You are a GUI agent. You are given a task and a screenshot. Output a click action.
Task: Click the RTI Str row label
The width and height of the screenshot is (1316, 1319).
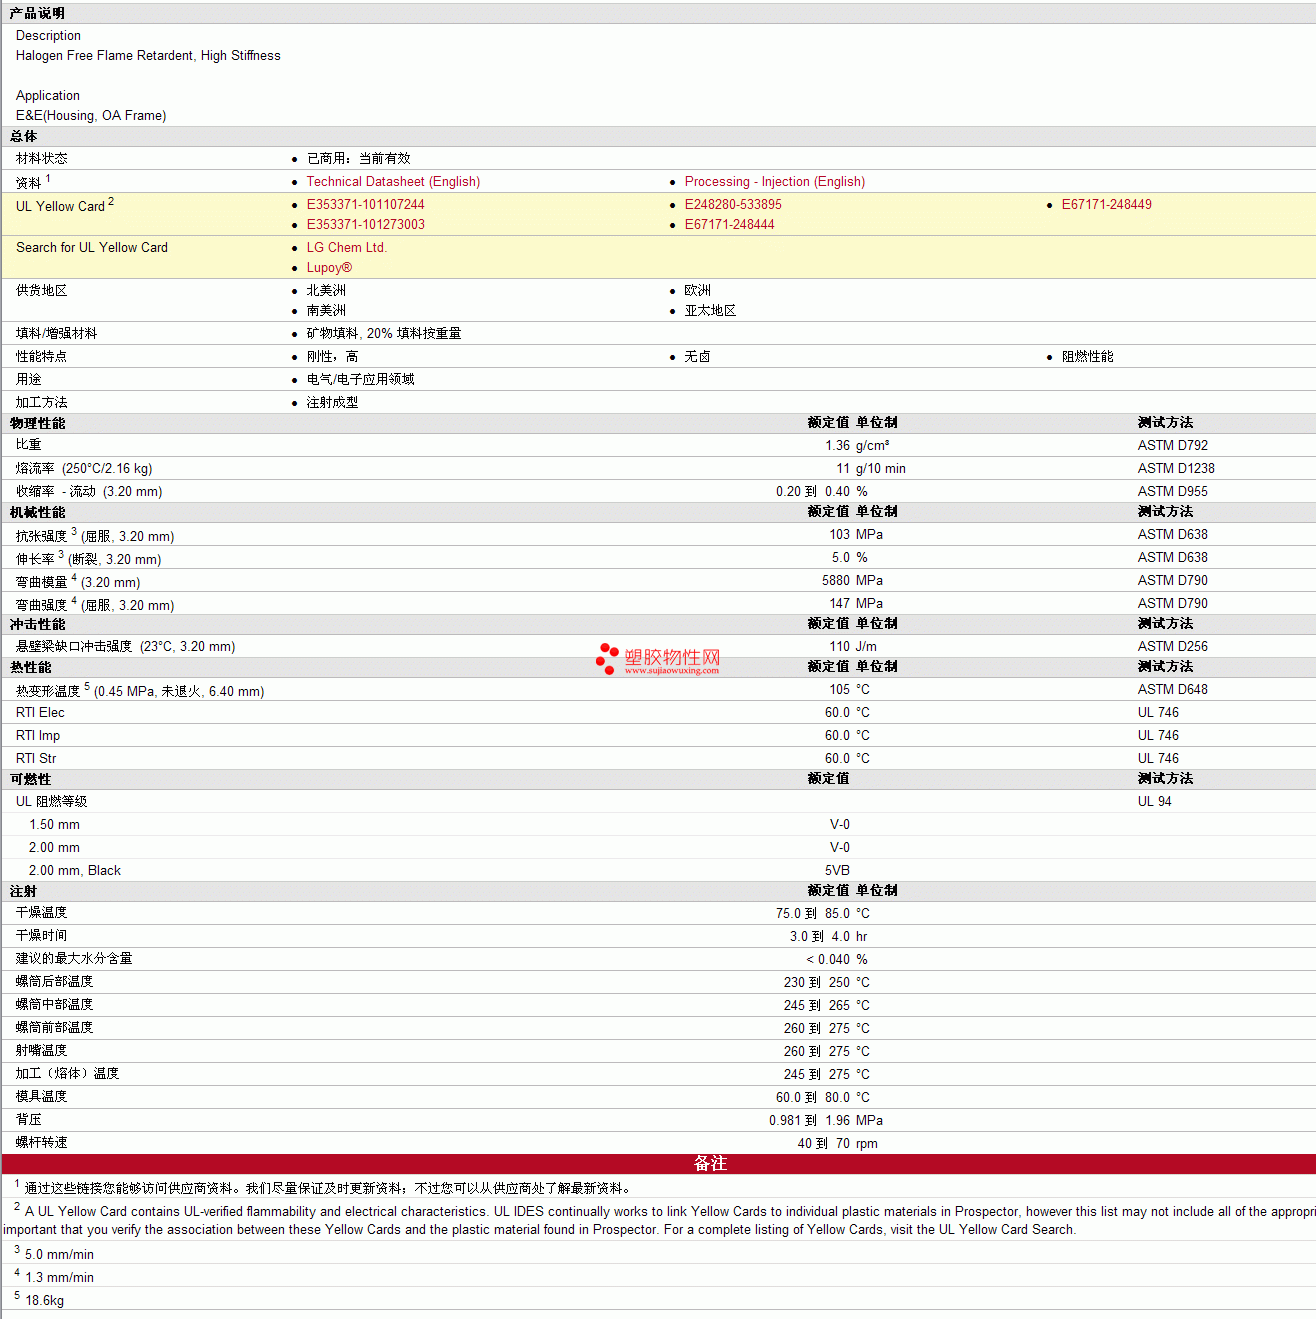36,759
